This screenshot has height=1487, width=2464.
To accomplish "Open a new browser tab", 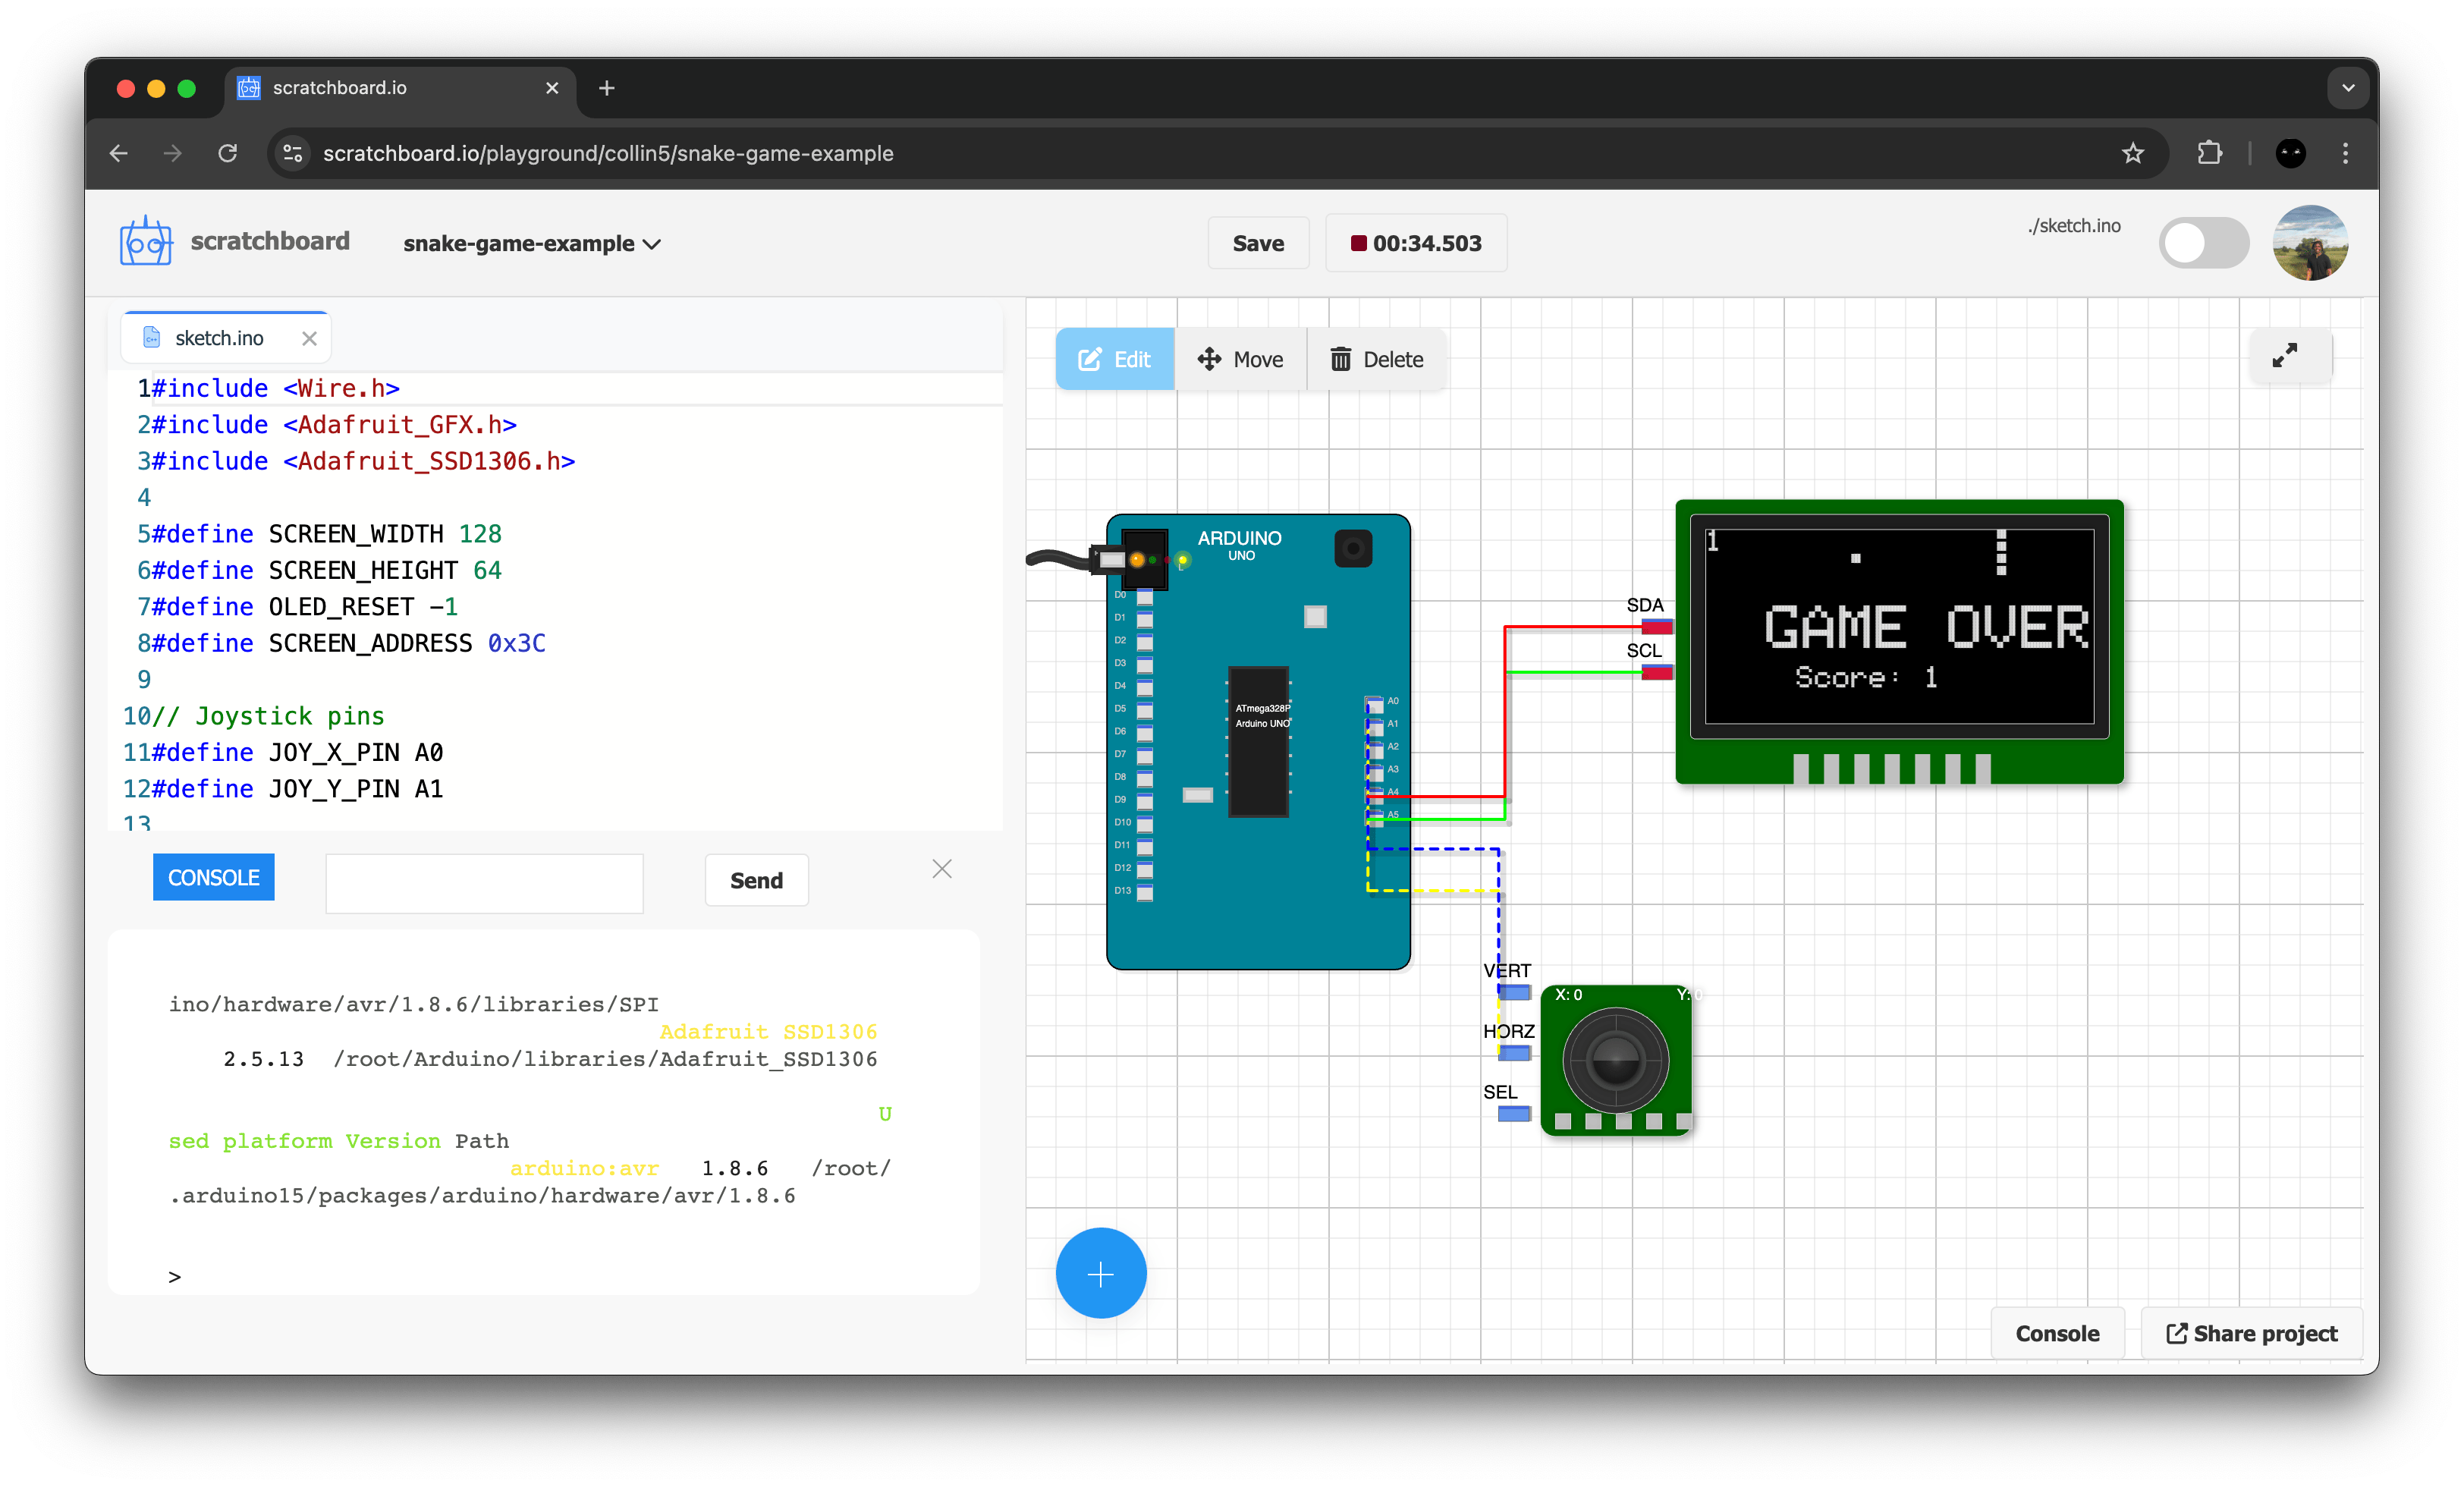I will (x=606, y=88).
